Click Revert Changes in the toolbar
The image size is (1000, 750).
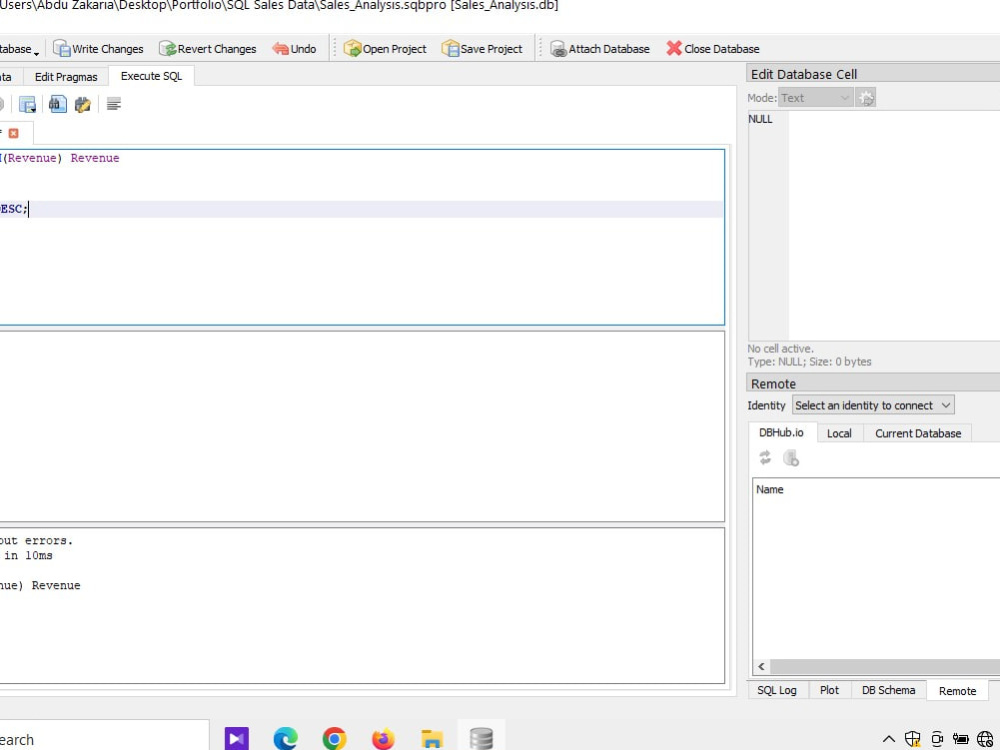[x=208, y=48]
